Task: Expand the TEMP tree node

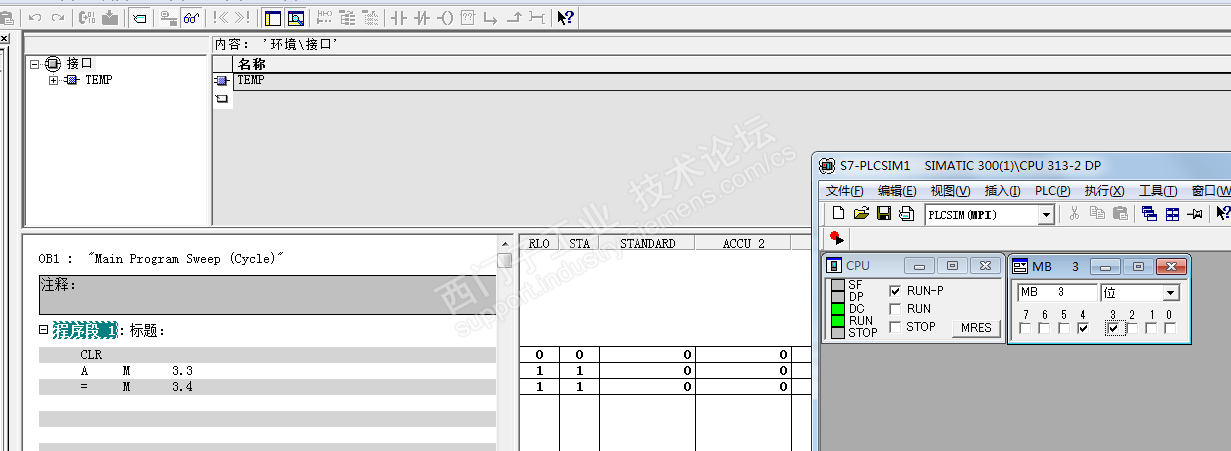Action: pos(54,80)
